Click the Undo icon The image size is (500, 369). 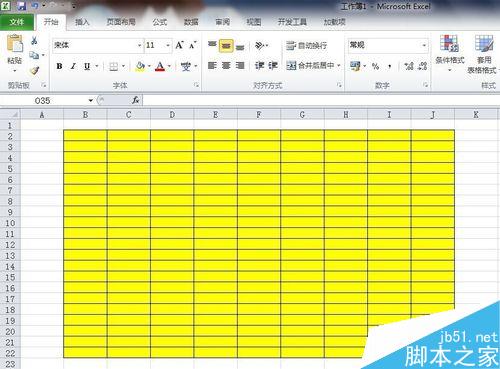[35, 5]
